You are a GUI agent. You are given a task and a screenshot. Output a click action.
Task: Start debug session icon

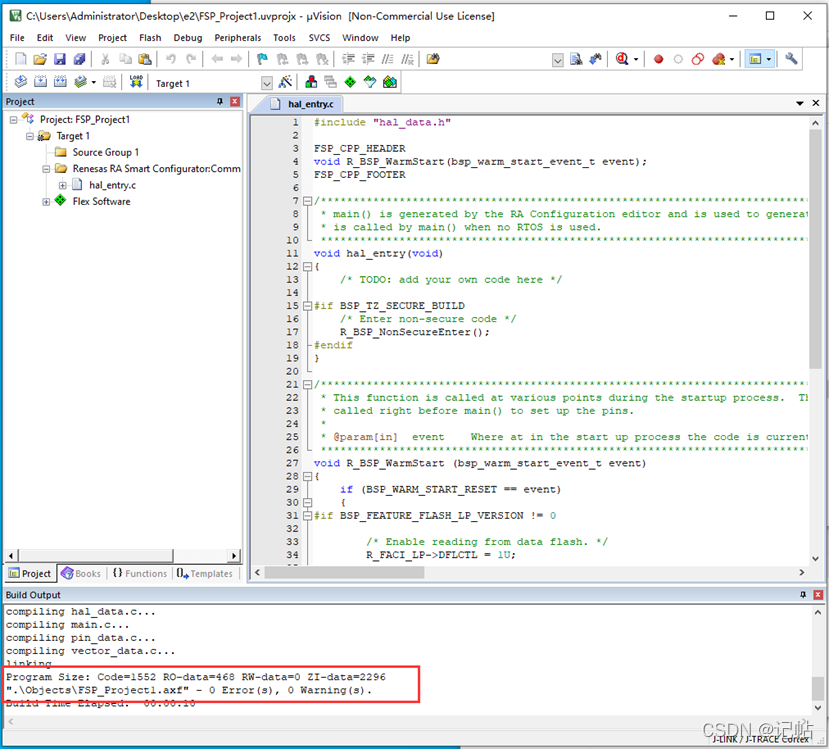[x=622, y=59]
